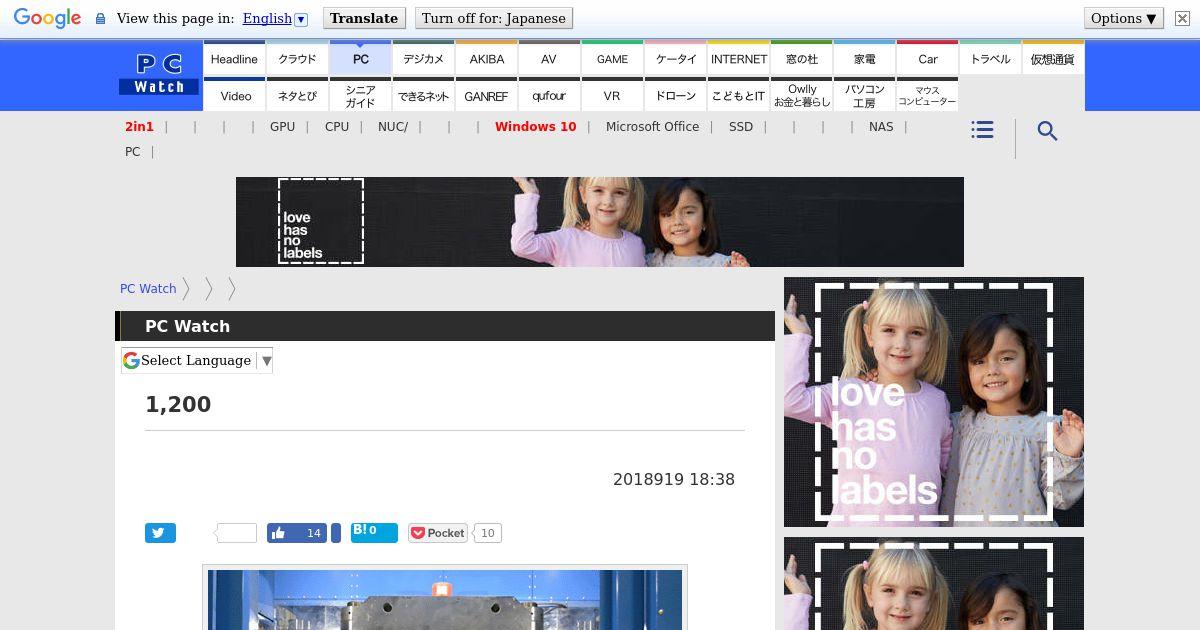Open the English language dropdown
Viewport: 1200px width, 630px height.
pyautogui.click(x=275, y=18)
